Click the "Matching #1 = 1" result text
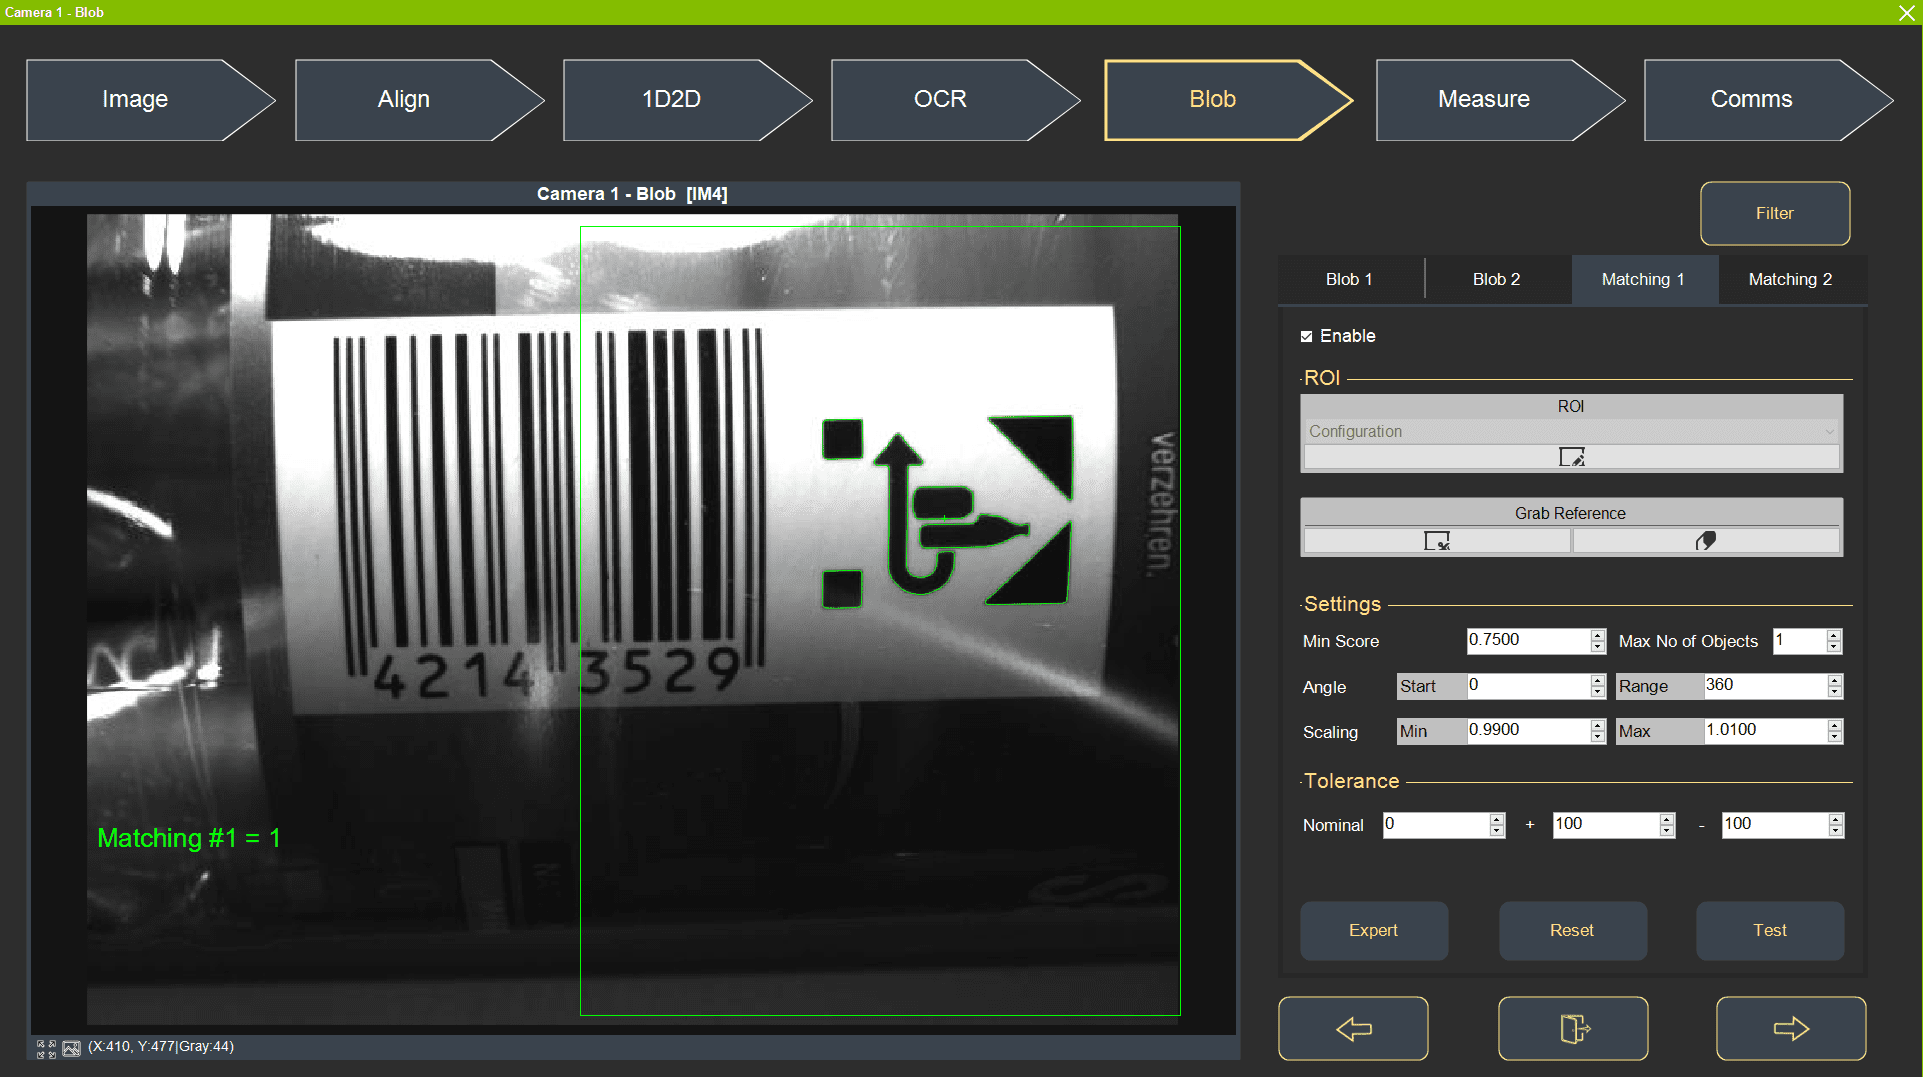The image size is (1923, 1077). coord(189,838)
